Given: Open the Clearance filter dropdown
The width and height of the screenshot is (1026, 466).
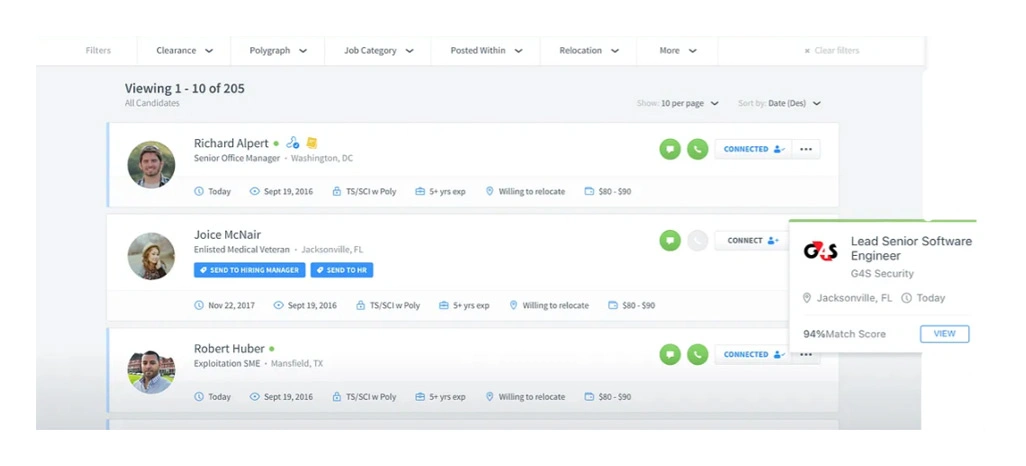Looking at the screenshot, I should (x=184, y=50).
